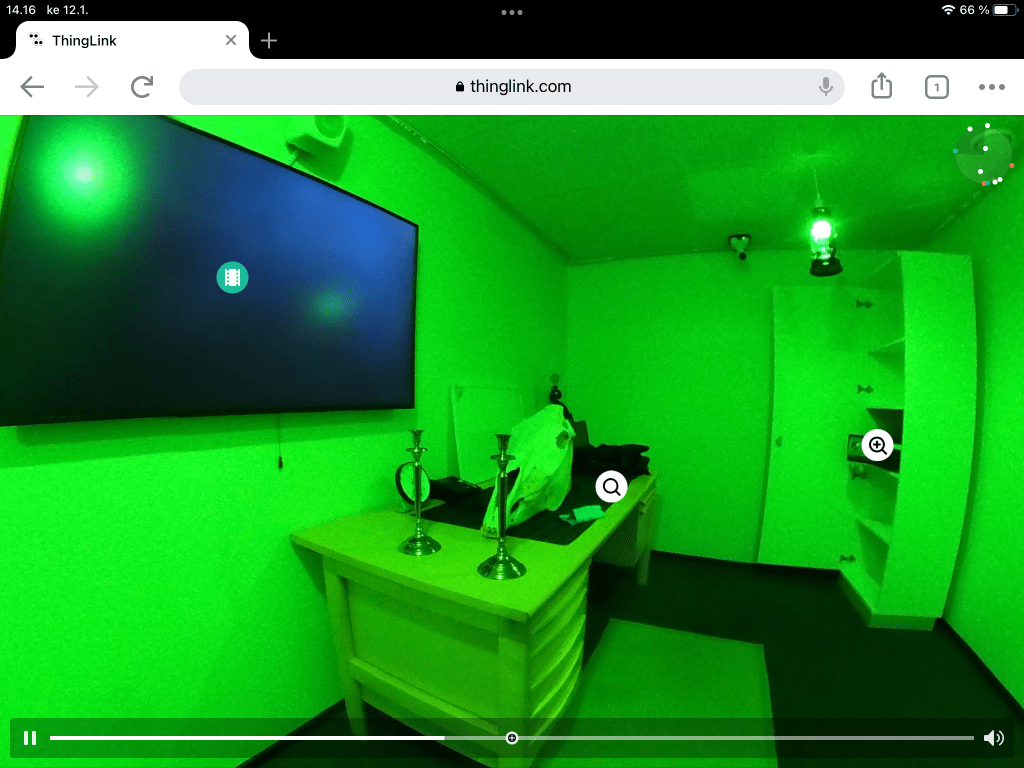The width and height of the screenshot is (1024, 768).
Task: Expand the browser three-dot more menu
Action: 991,87
